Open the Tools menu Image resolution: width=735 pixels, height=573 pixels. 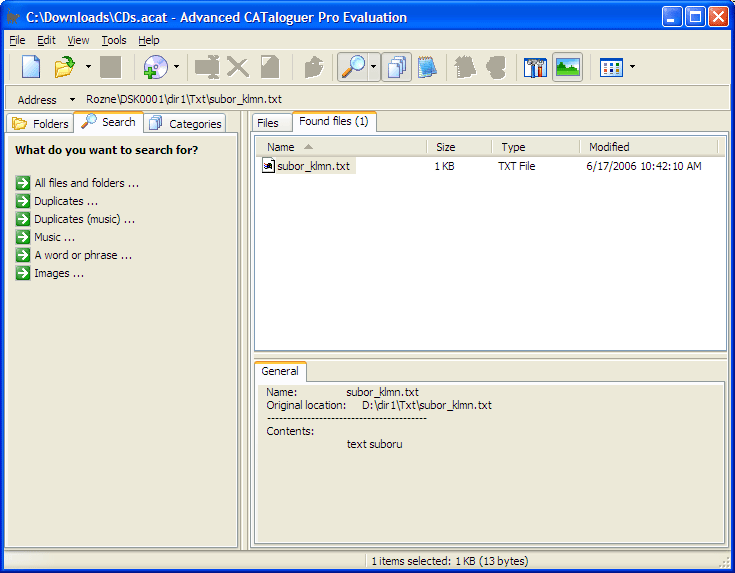[114, 40]
